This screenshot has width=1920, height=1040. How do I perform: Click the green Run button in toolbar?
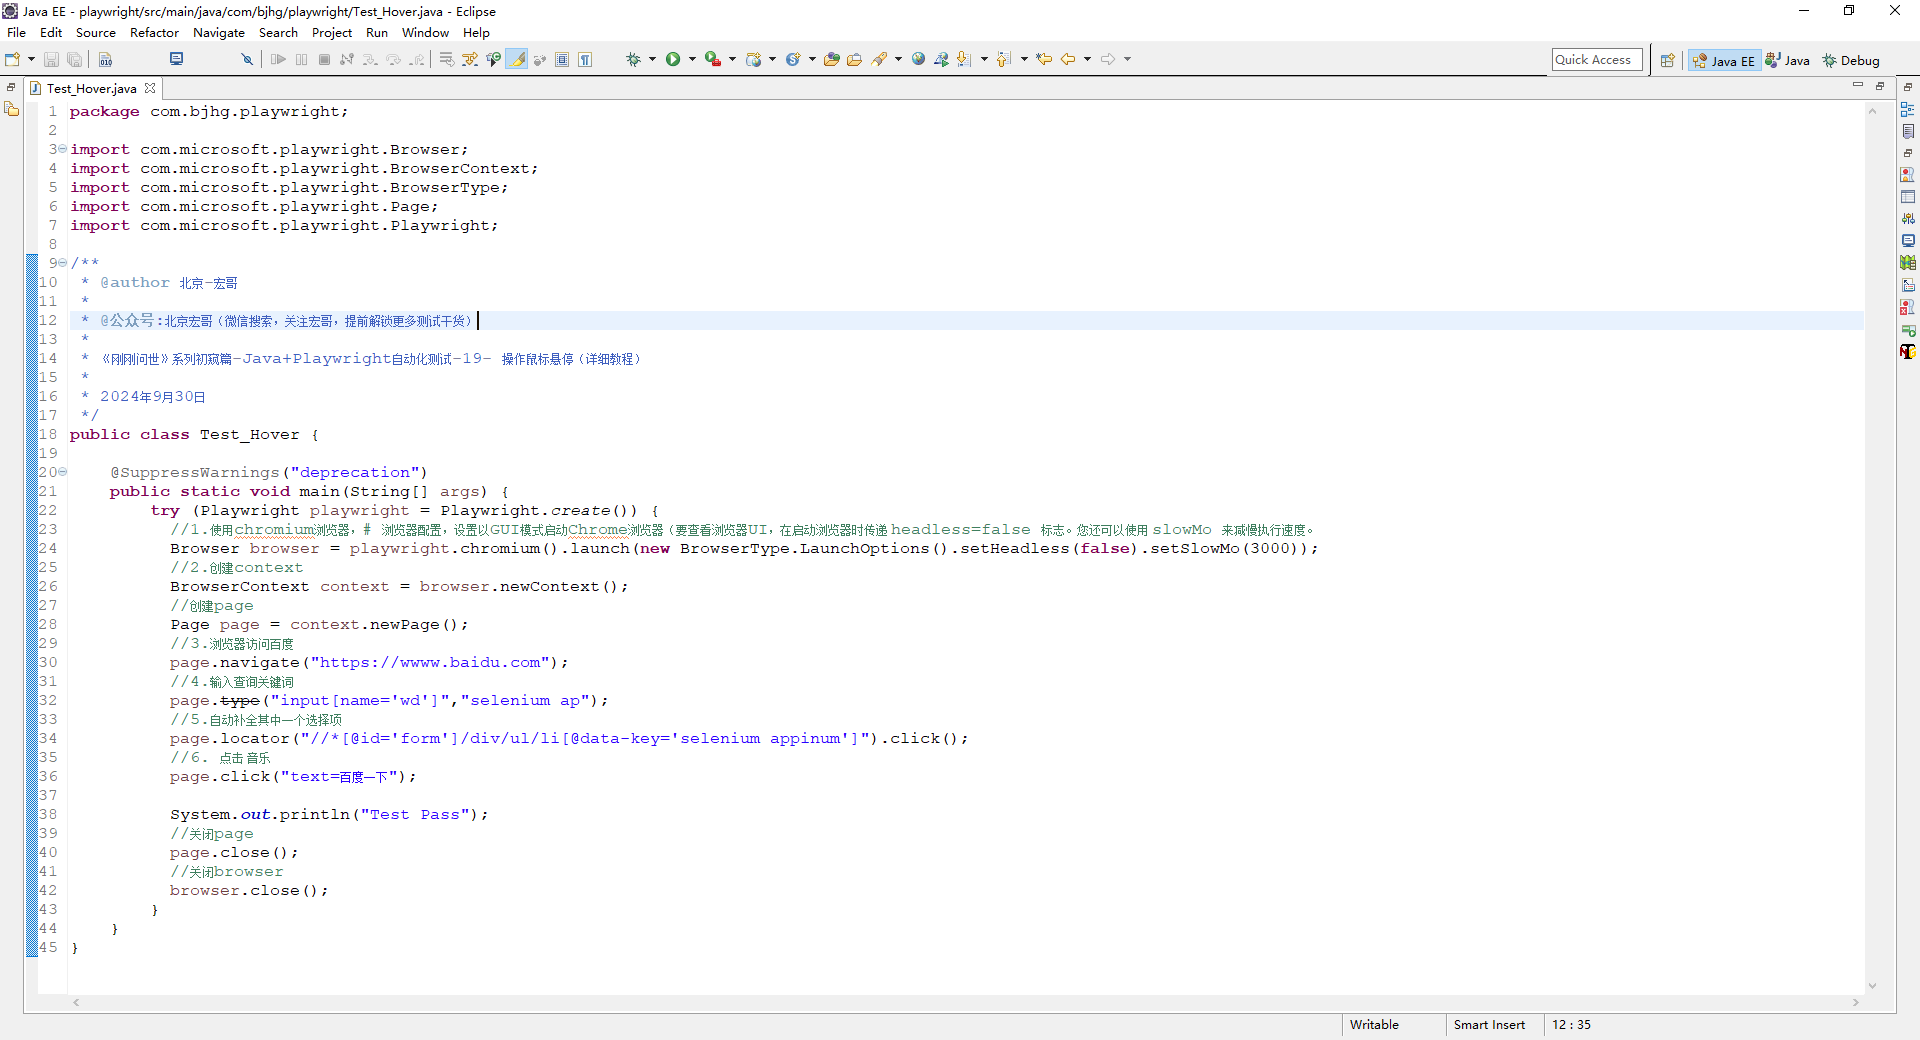(x=673, y=60)
